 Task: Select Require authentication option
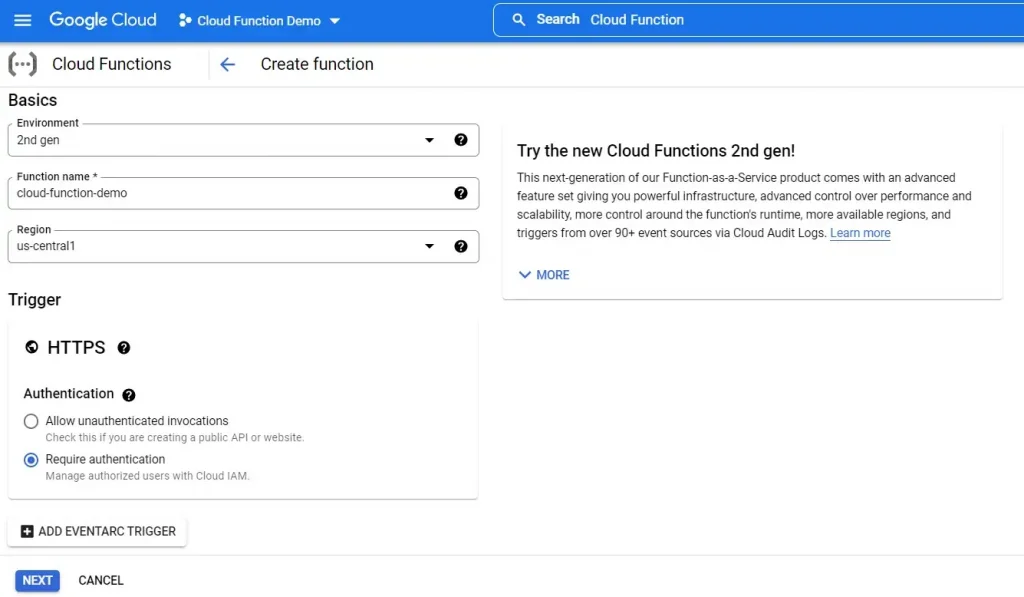click(x=31, y=460)
